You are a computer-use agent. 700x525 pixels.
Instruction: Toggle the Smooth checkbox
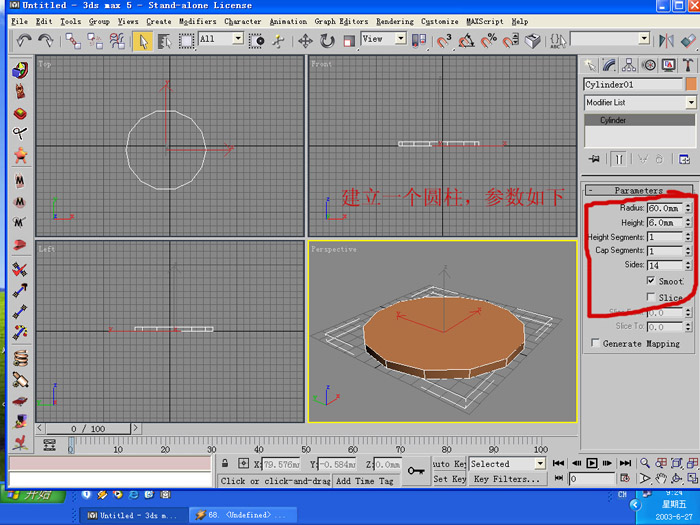651,280
